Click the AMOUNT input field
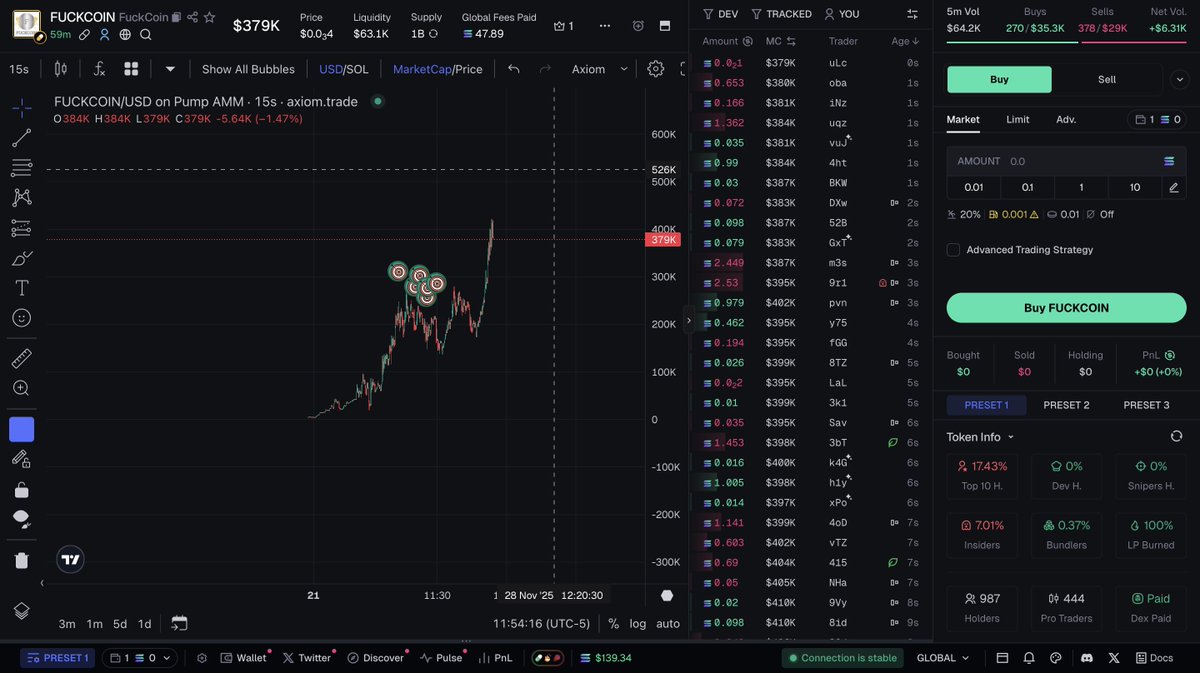The height and width of the screenshot is (673, 1200). point(1066,161)
